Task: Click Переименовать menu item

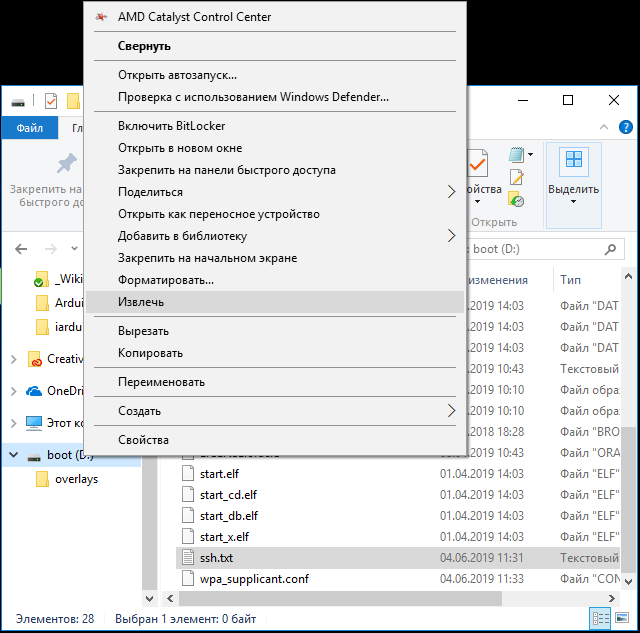Action: (275, 382)
